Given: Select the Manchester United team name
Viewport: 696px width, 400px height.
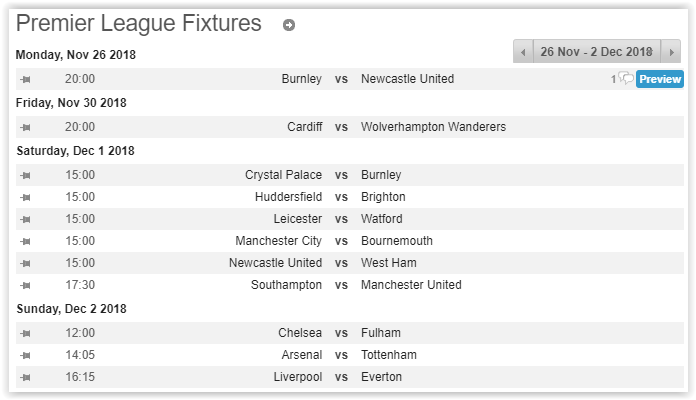Looking at the screenshot, I should 411,285.
